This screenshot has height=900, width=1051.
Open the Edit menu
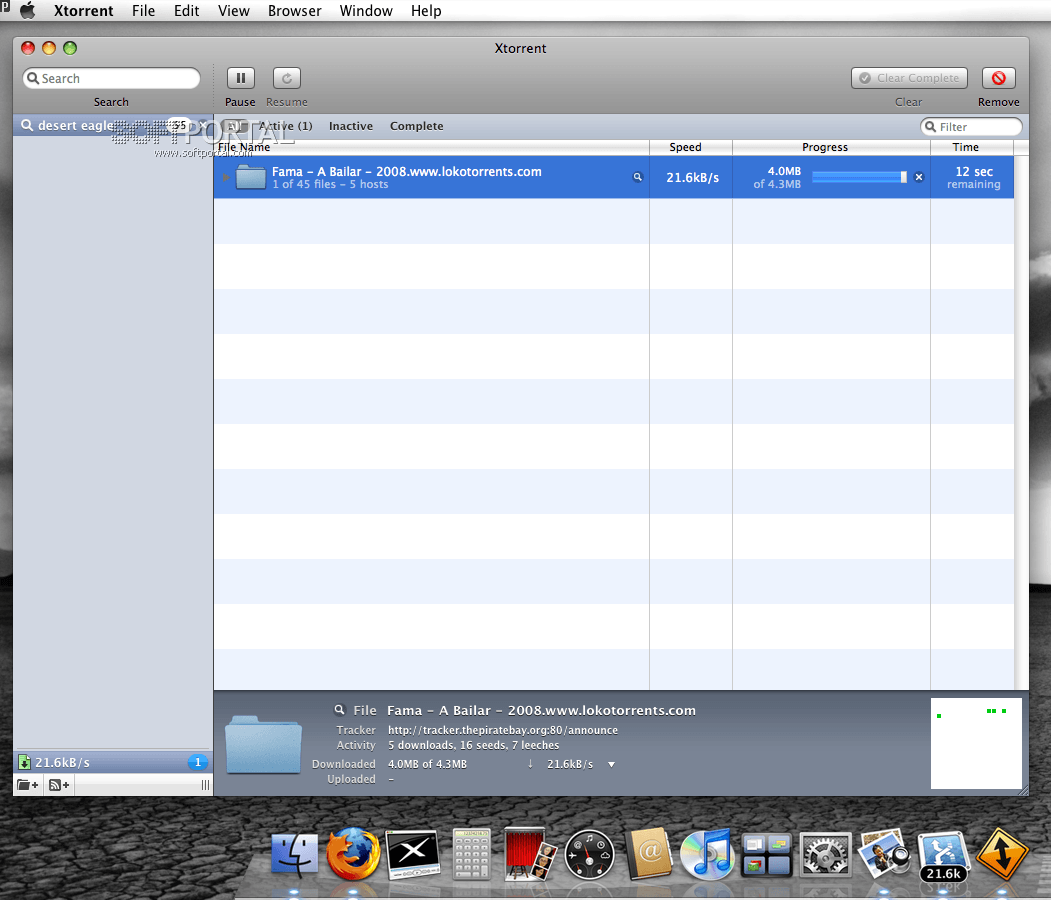(x=186, y=11)
